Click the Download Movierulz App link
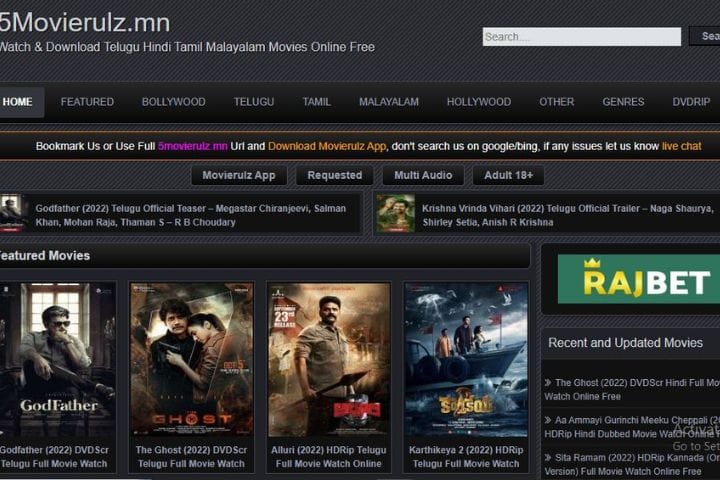 (327, 146)
